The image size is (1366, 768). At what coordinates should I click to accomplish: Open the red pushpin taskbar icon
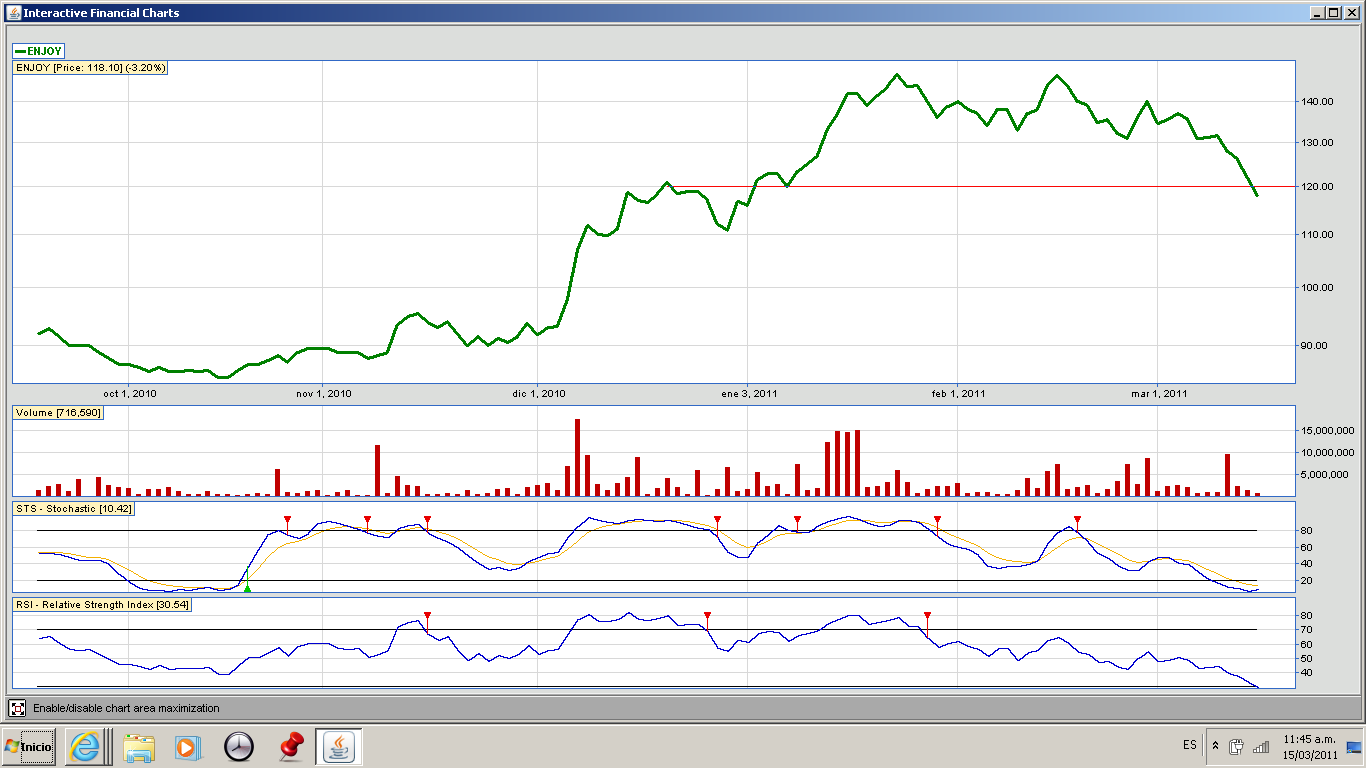tap(291, 746)
